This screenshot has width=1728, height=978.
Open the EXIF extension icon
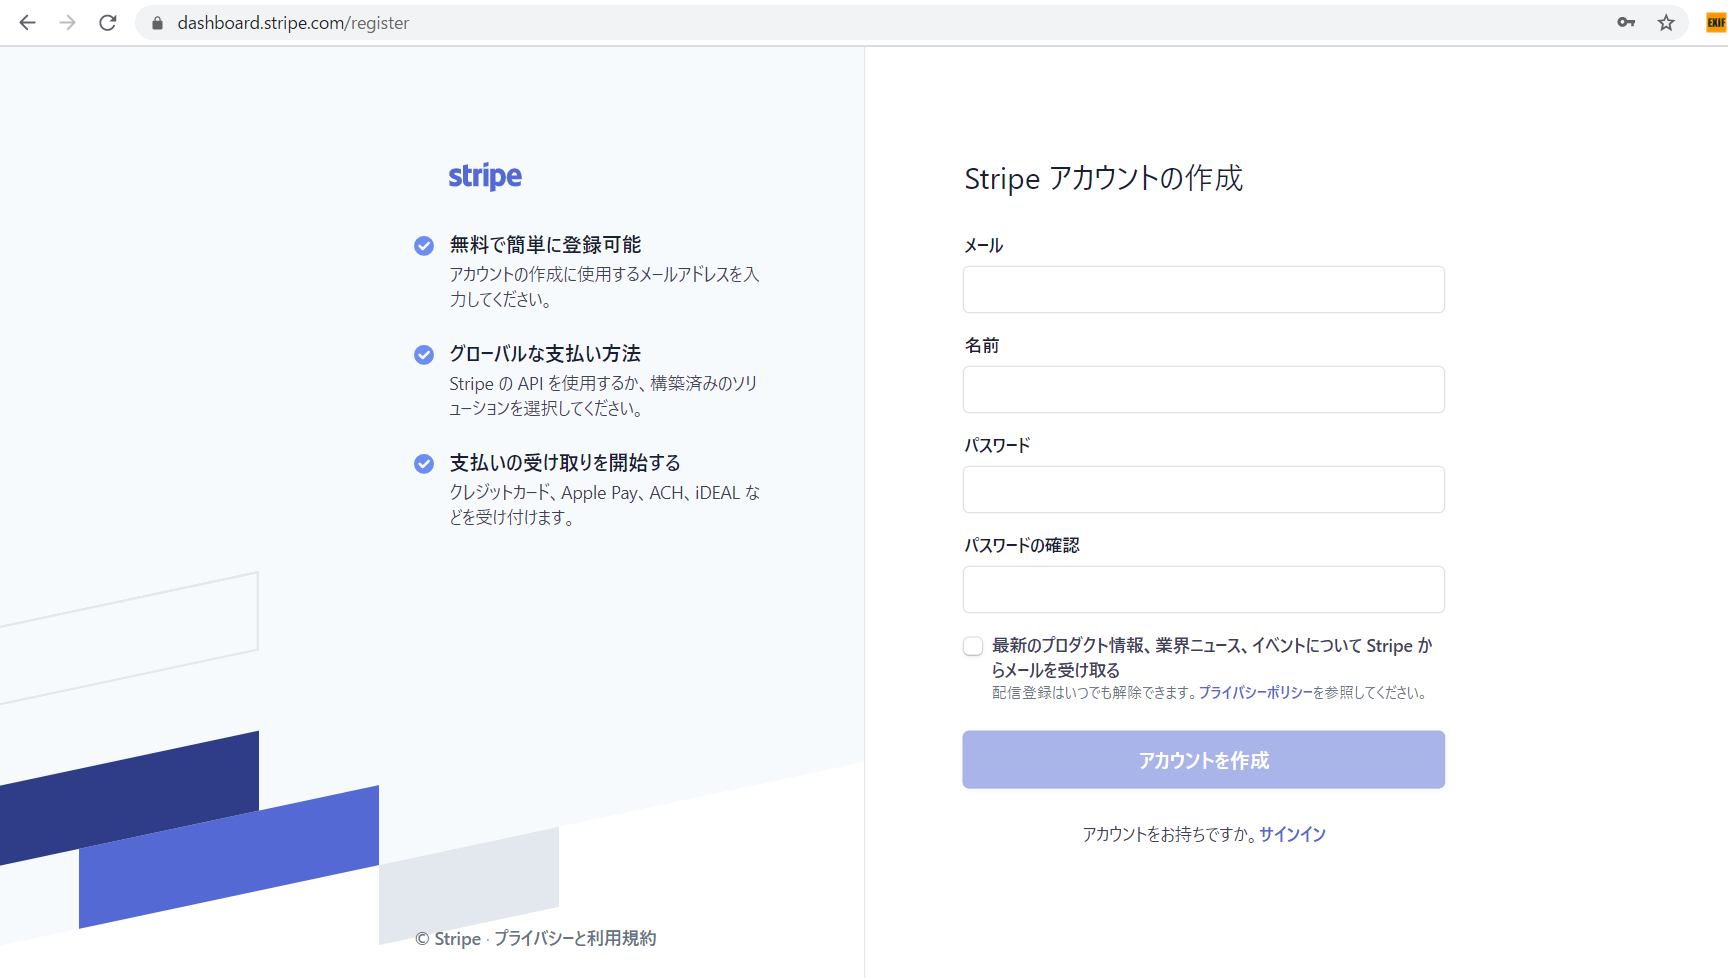coord(1716,22)
